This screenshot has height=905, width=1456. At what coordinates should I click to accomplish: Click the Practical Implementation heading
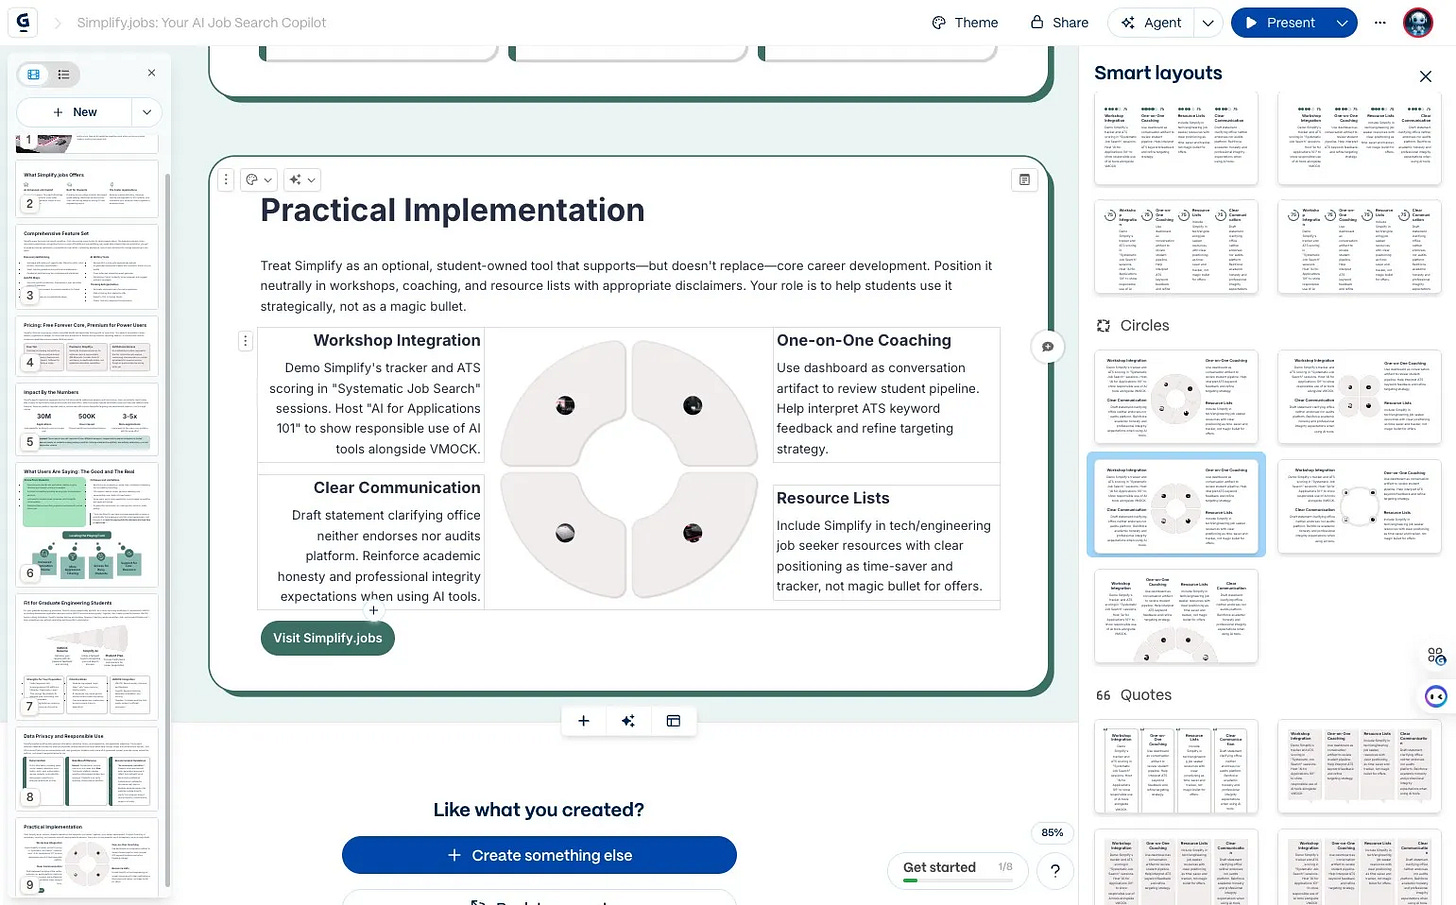click(x=452, y=210)
